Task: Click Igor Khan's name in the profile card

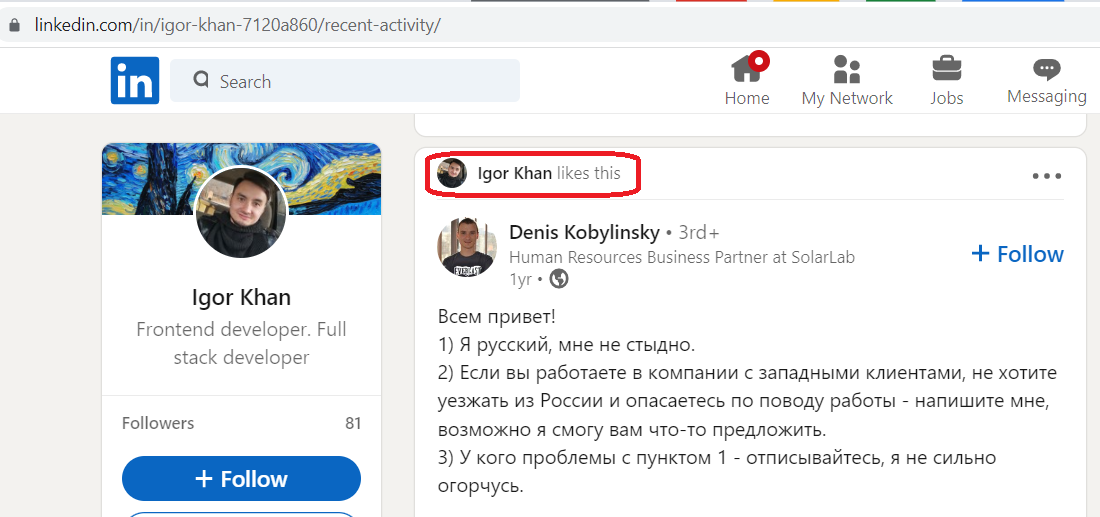Action: [x=241, y=297]
